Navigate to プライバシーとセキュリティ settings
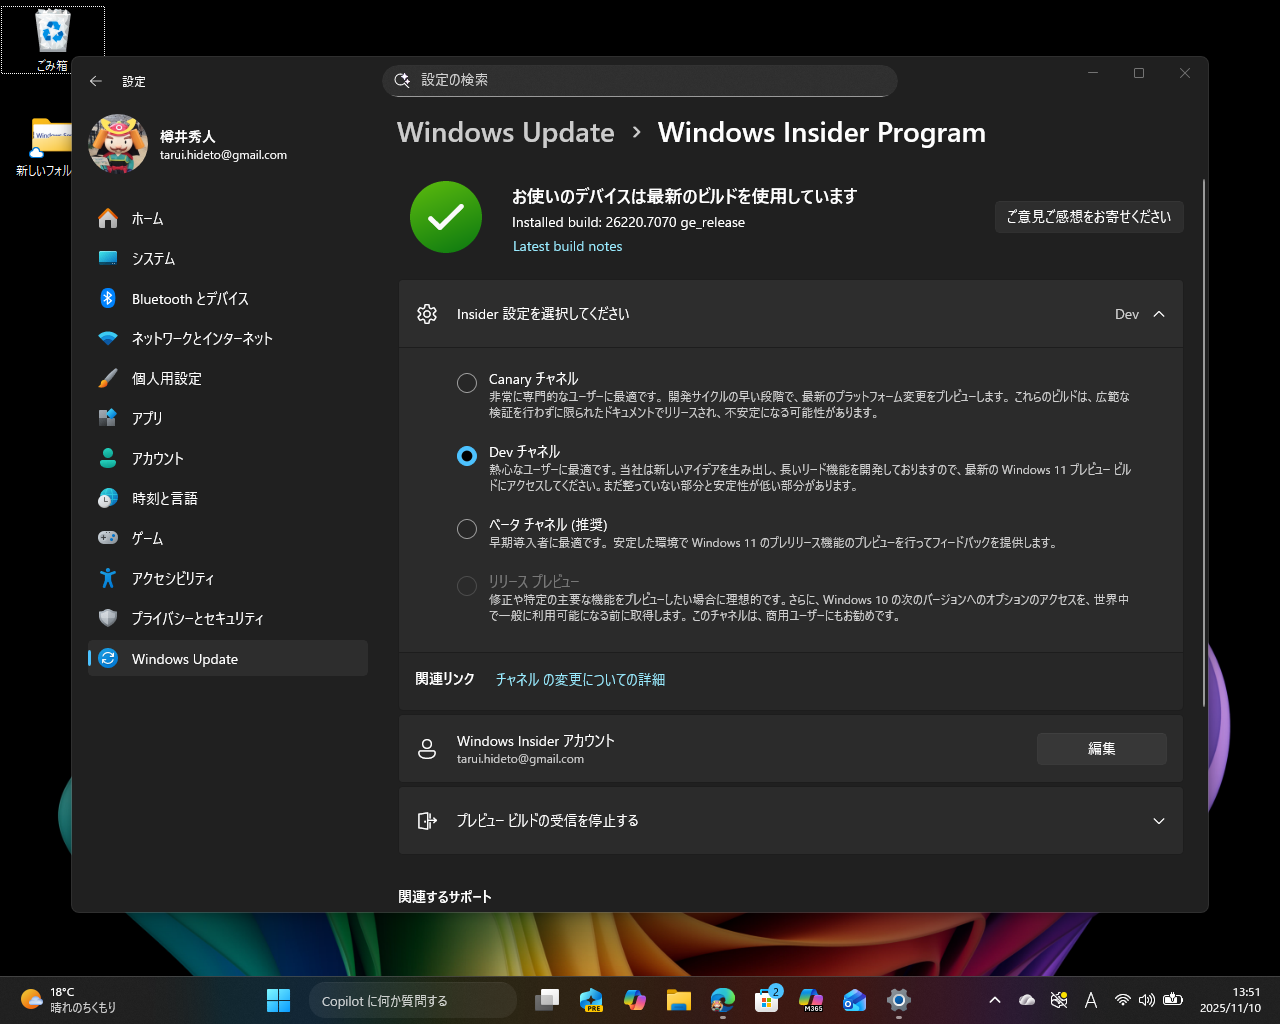 tap(197, 618)
